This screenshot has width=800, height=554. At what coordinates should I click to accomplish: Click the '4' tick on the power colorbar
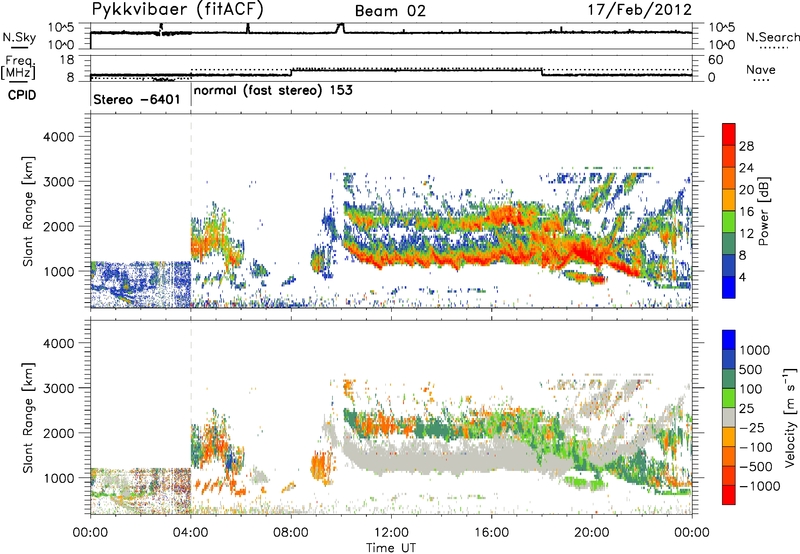coord(742,278)
